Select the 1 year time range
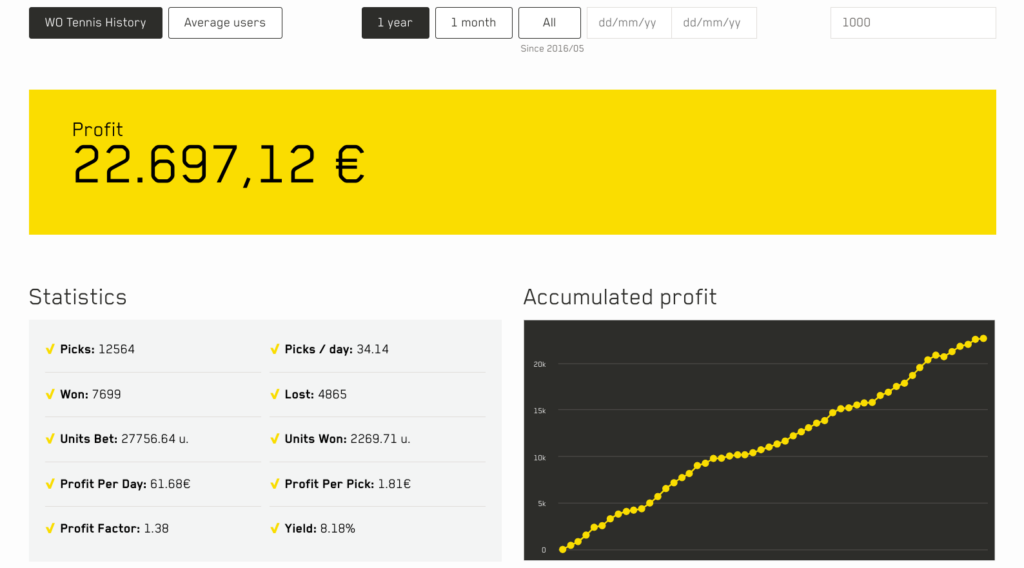1024x568 pixels. click(395, 23)
